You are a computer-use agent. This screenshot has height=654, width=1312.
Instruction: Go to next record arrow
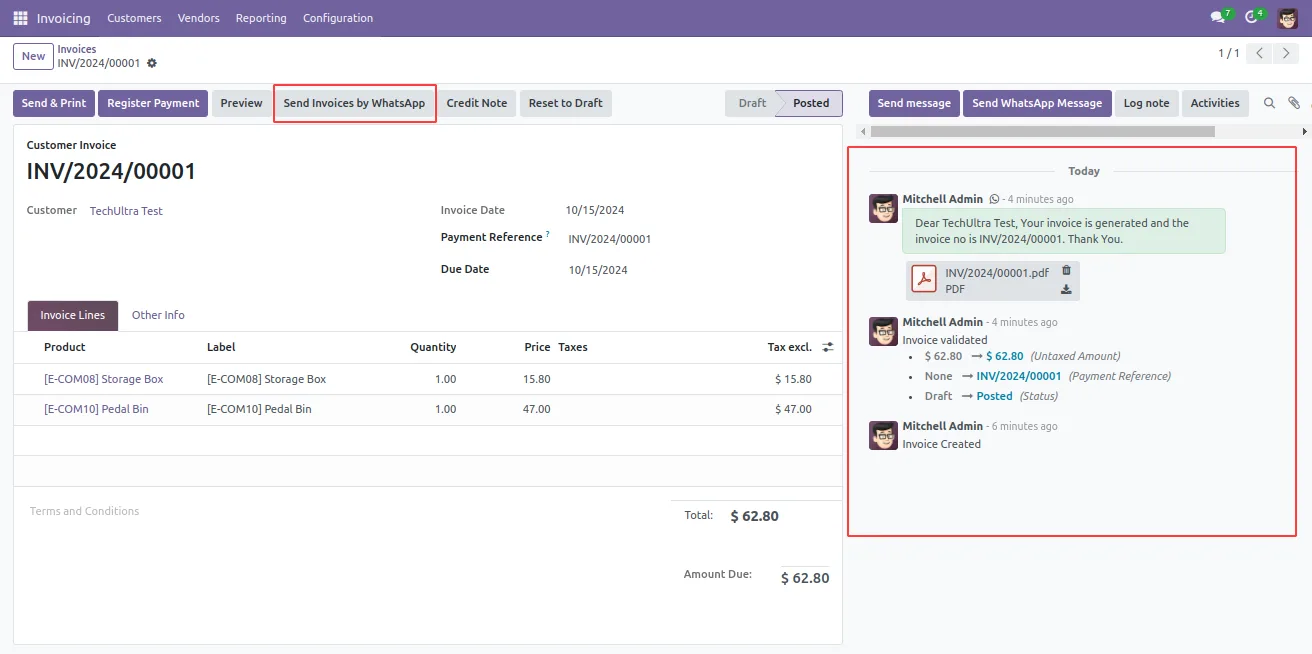[x=1286, y=54]
